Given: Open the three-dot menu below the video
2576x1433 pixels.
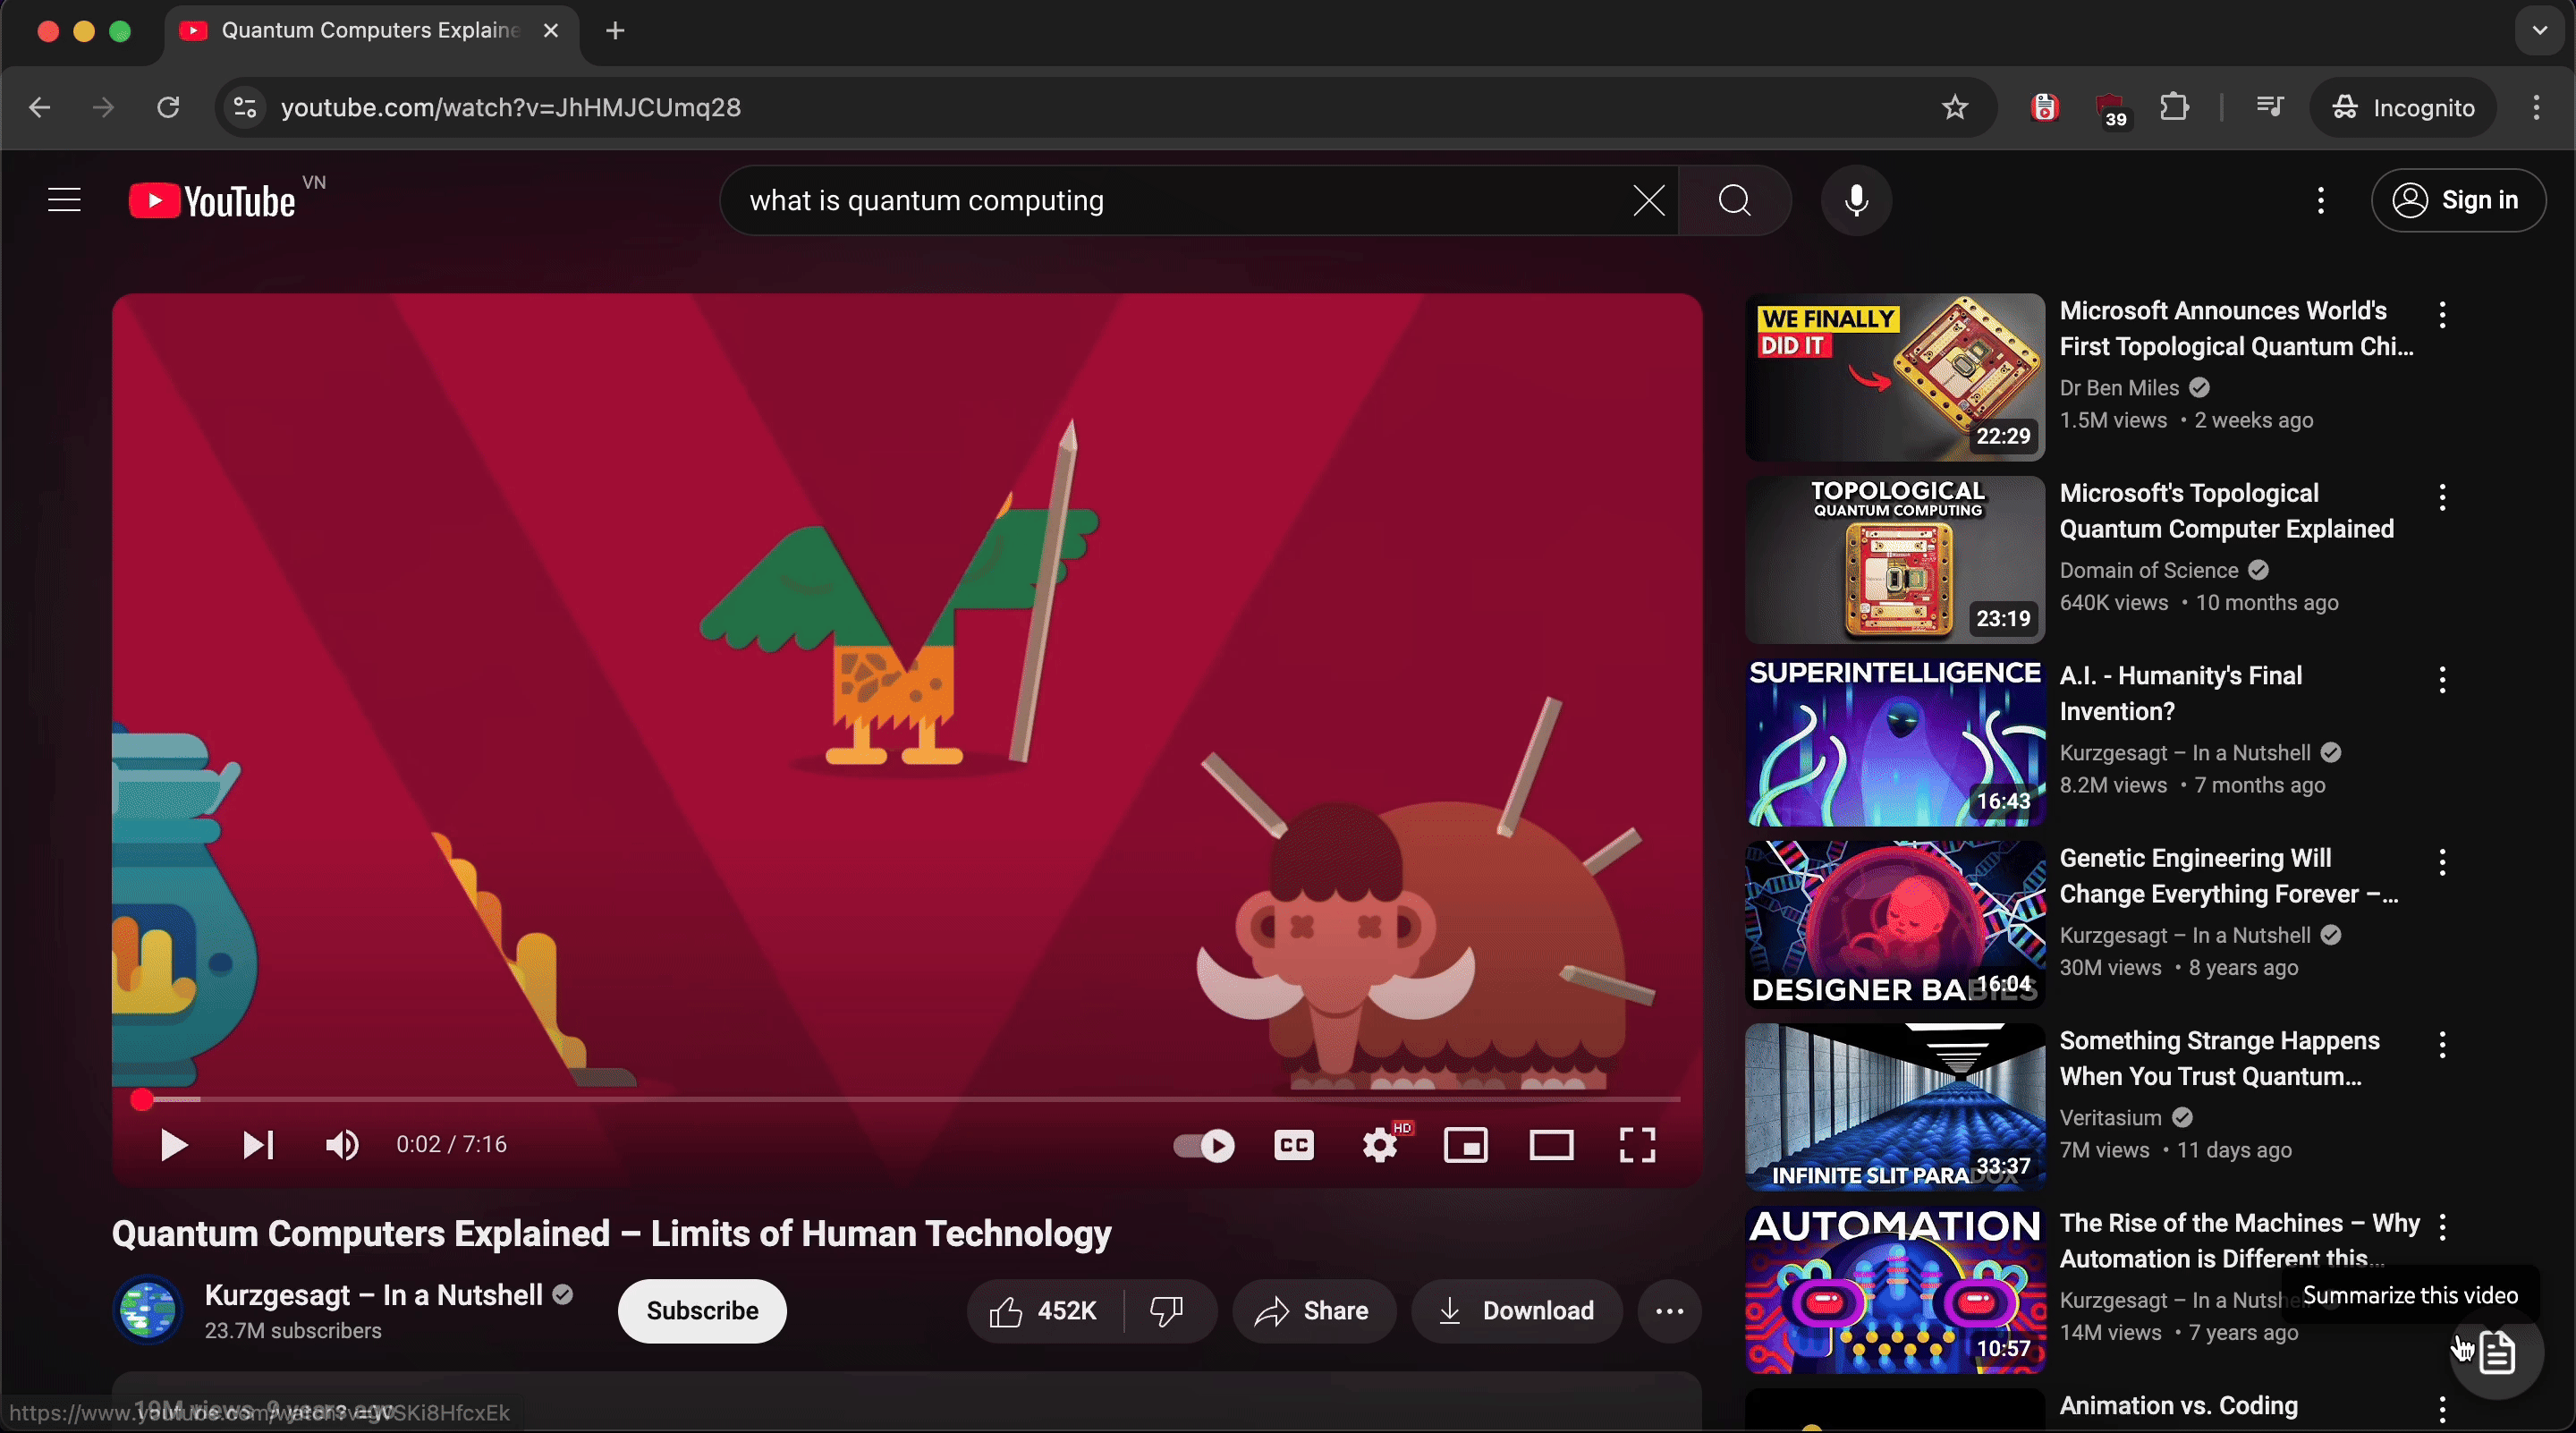Looking at the screenshot, I should click(1667, 1311).
